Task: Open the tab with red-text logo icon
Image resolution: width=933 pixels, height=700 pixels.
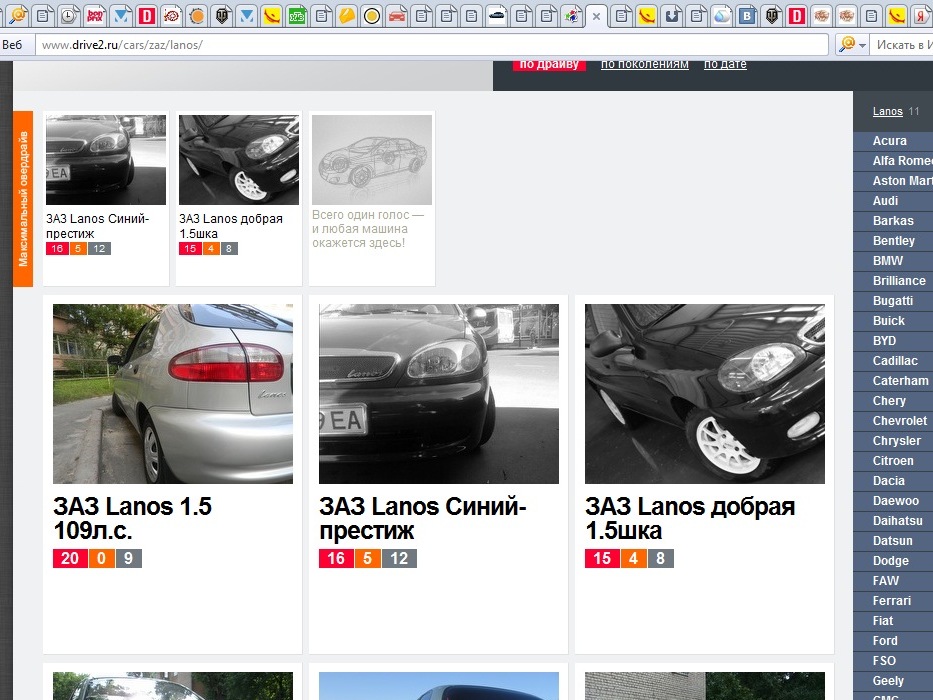Action: [x=95, y=15]
